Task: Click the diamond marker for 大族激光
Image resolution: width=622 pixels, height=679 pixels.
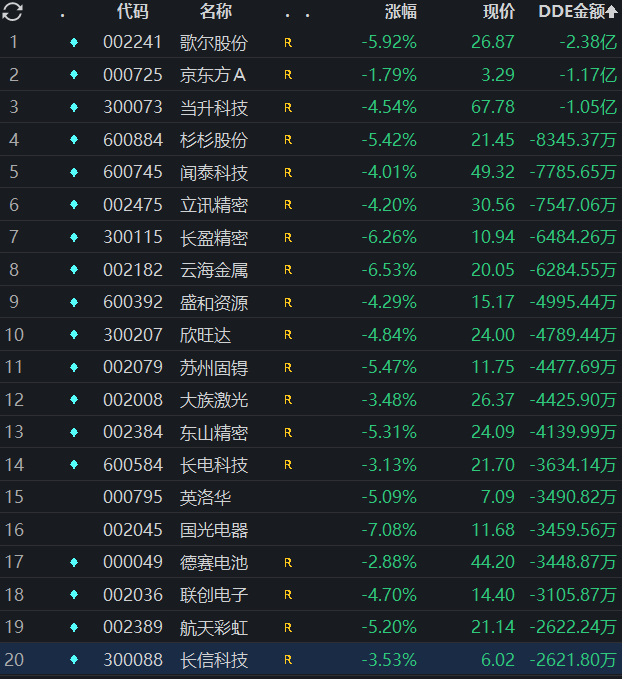Action: tap(74, 400)
